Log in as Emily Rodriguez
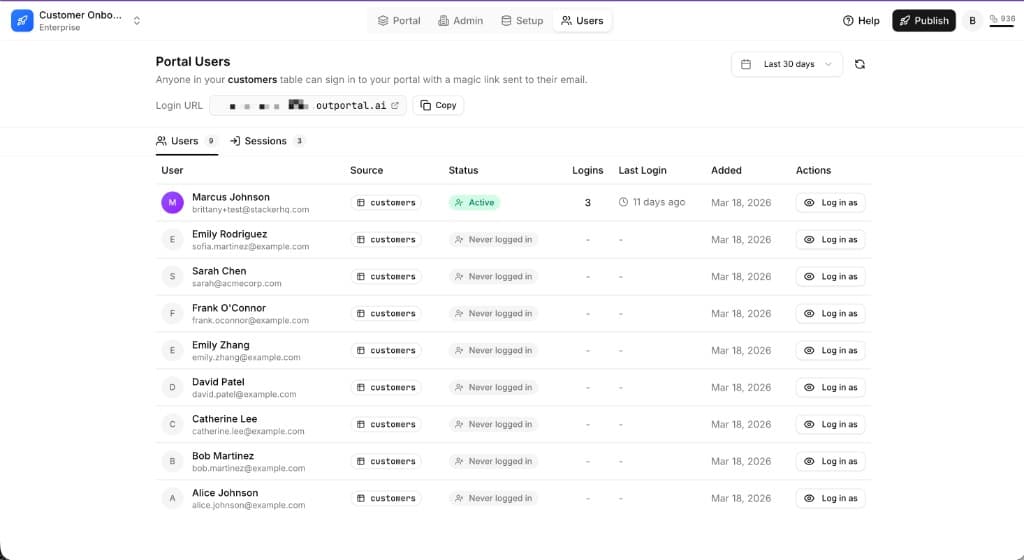This screenshot has width=1024, height=560. (x=831, y=240)
